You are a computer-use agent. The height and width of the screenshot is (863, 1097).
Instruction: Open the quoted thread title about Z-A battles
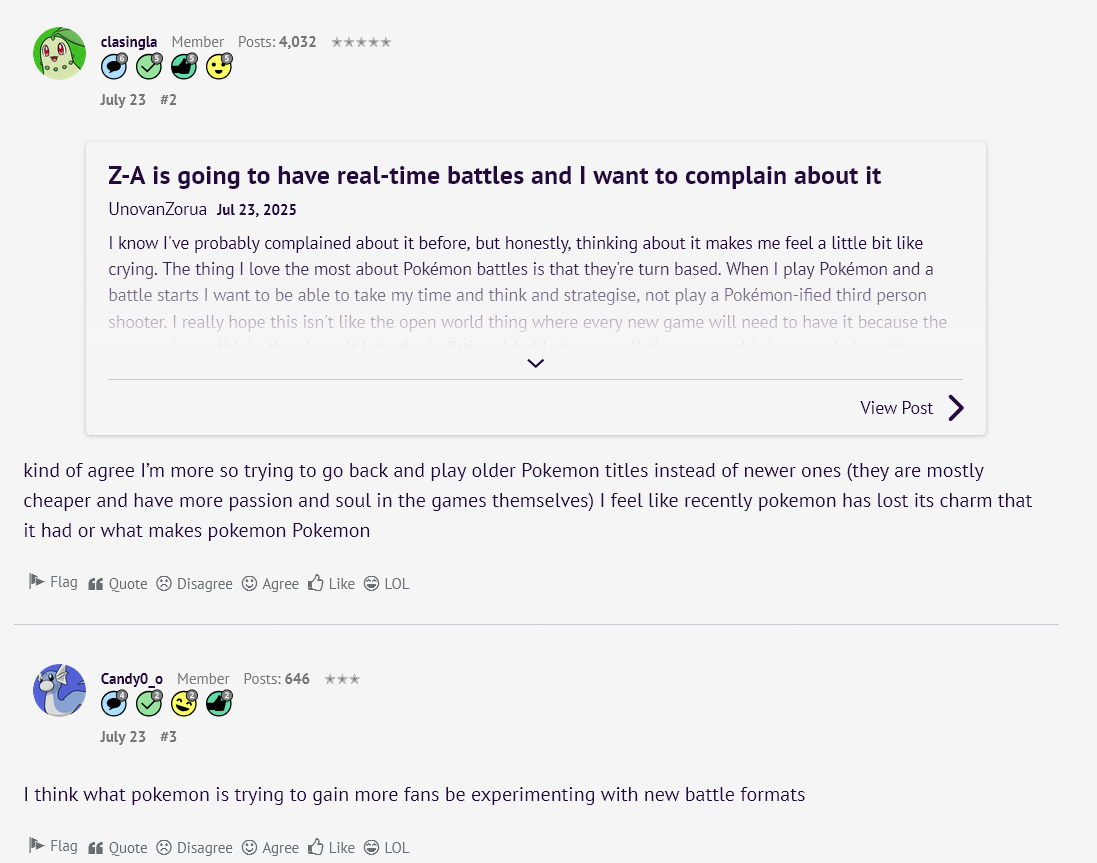pyautogui.click(x=494, y=176)
